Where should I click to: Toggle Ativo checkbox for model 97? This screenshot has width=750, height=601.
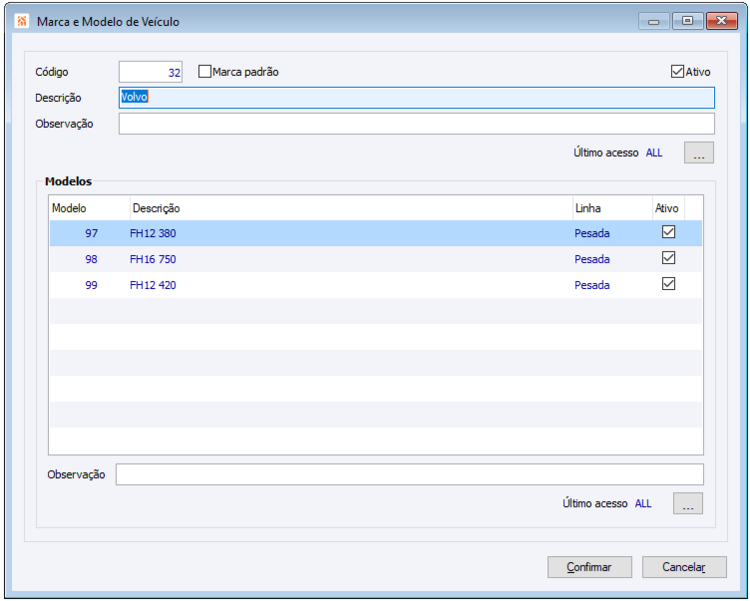click(x=668, y=232)
